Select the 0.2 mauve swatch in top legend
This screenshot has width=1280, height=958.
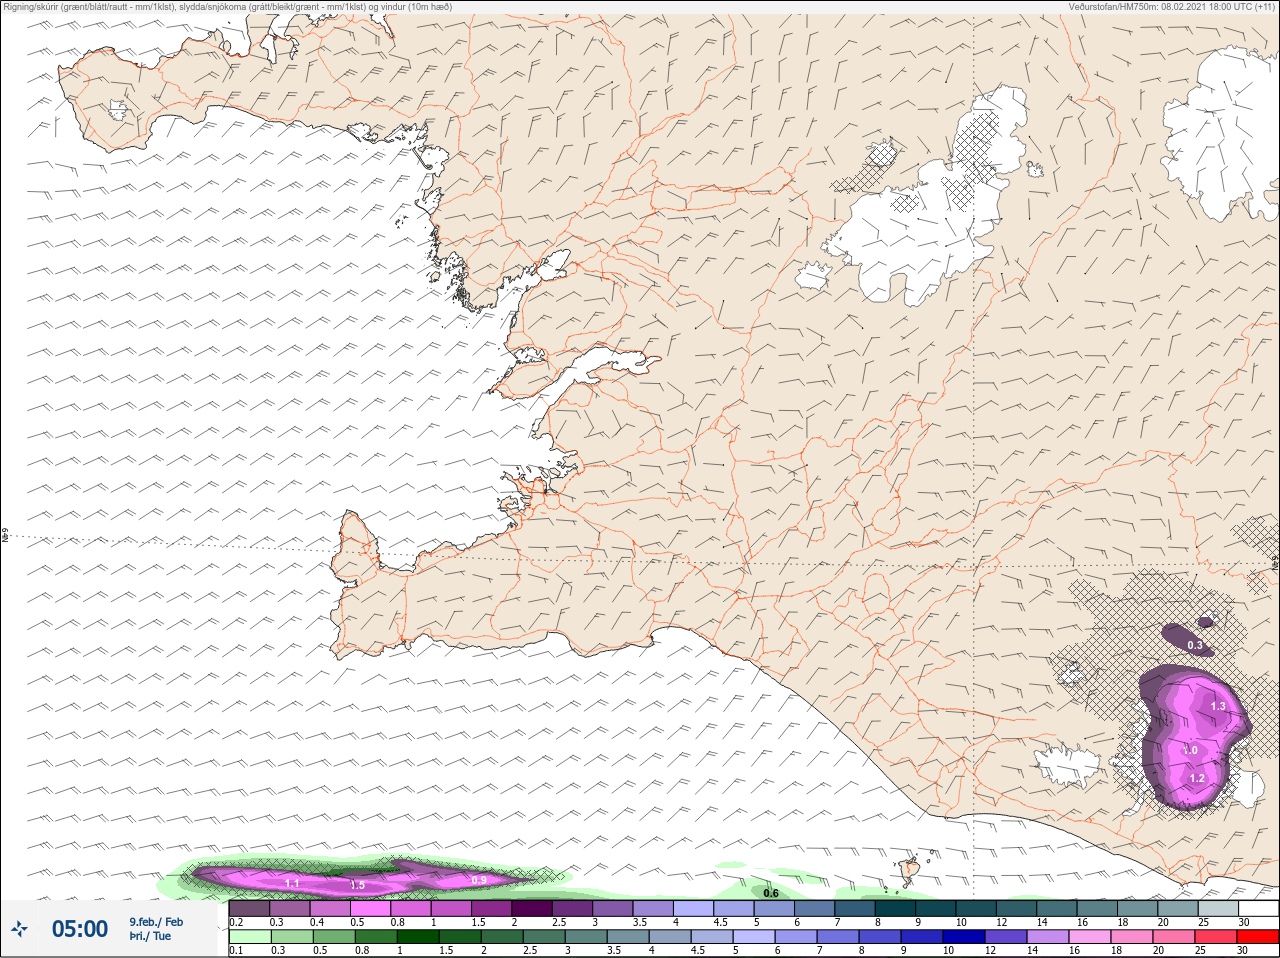(x=249, y=908)
